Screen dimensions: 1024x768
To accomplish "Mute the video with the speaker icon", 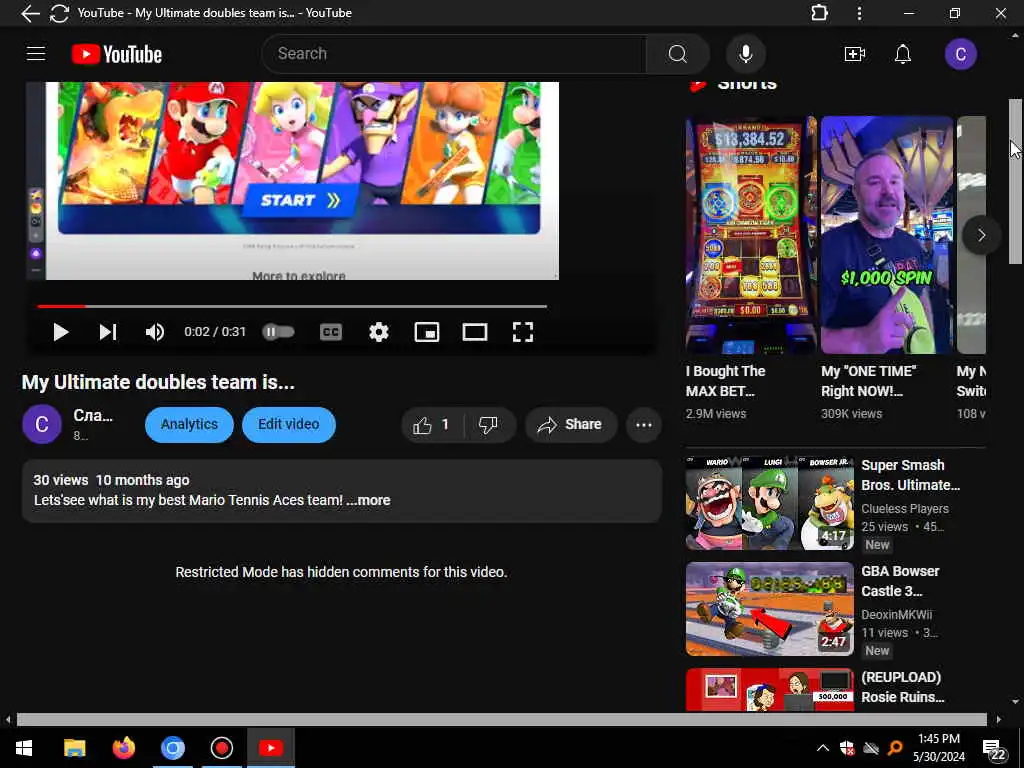I will (x=155, y=332).
